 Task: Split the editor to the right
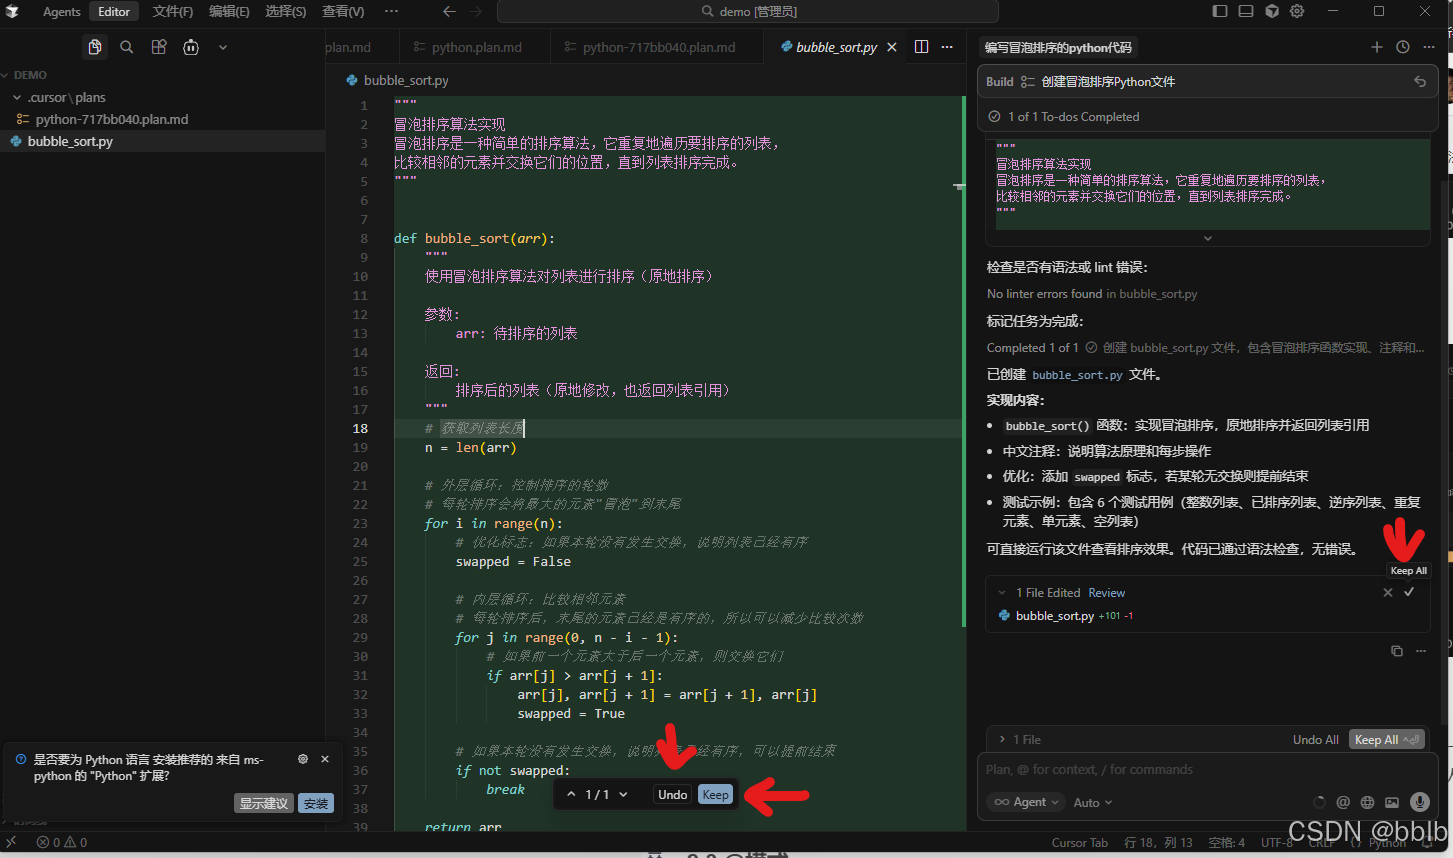921,47
